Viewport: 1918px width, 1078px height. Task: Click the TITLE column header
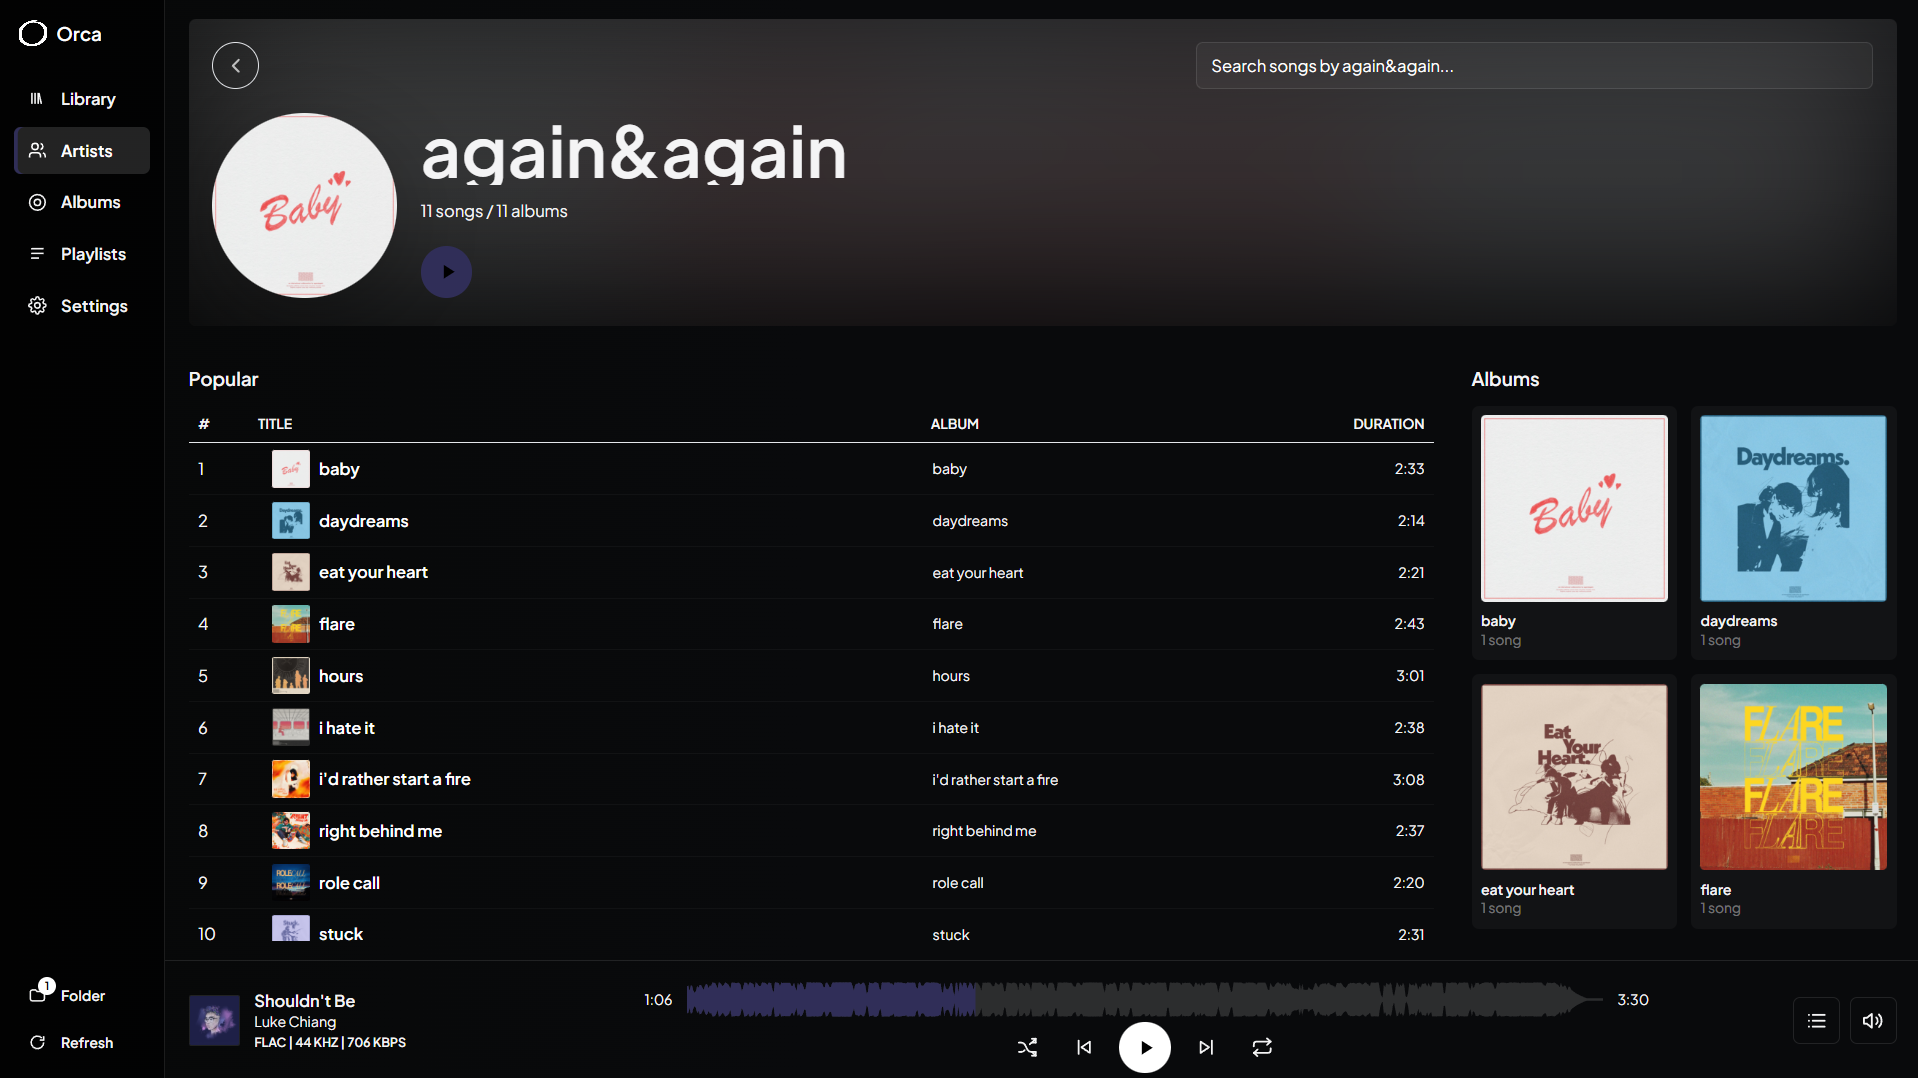coord(275,424)
